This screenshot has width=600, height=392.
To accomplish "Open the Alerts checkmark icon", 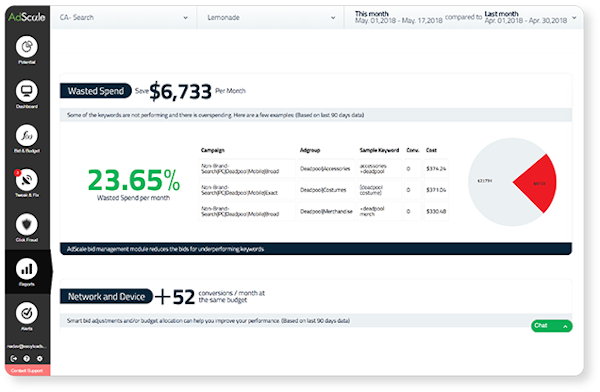I will [27, 313].
